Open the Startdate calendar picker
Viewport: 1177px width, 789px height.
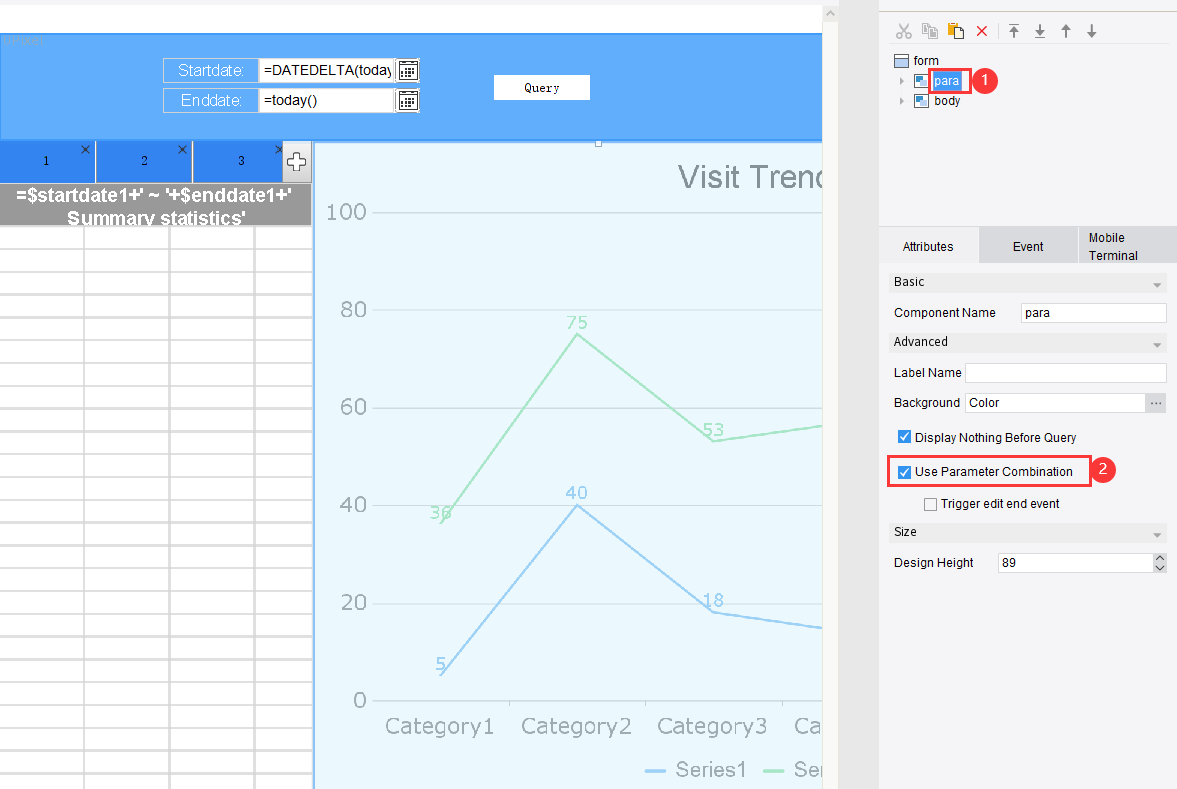pos(408,71)
